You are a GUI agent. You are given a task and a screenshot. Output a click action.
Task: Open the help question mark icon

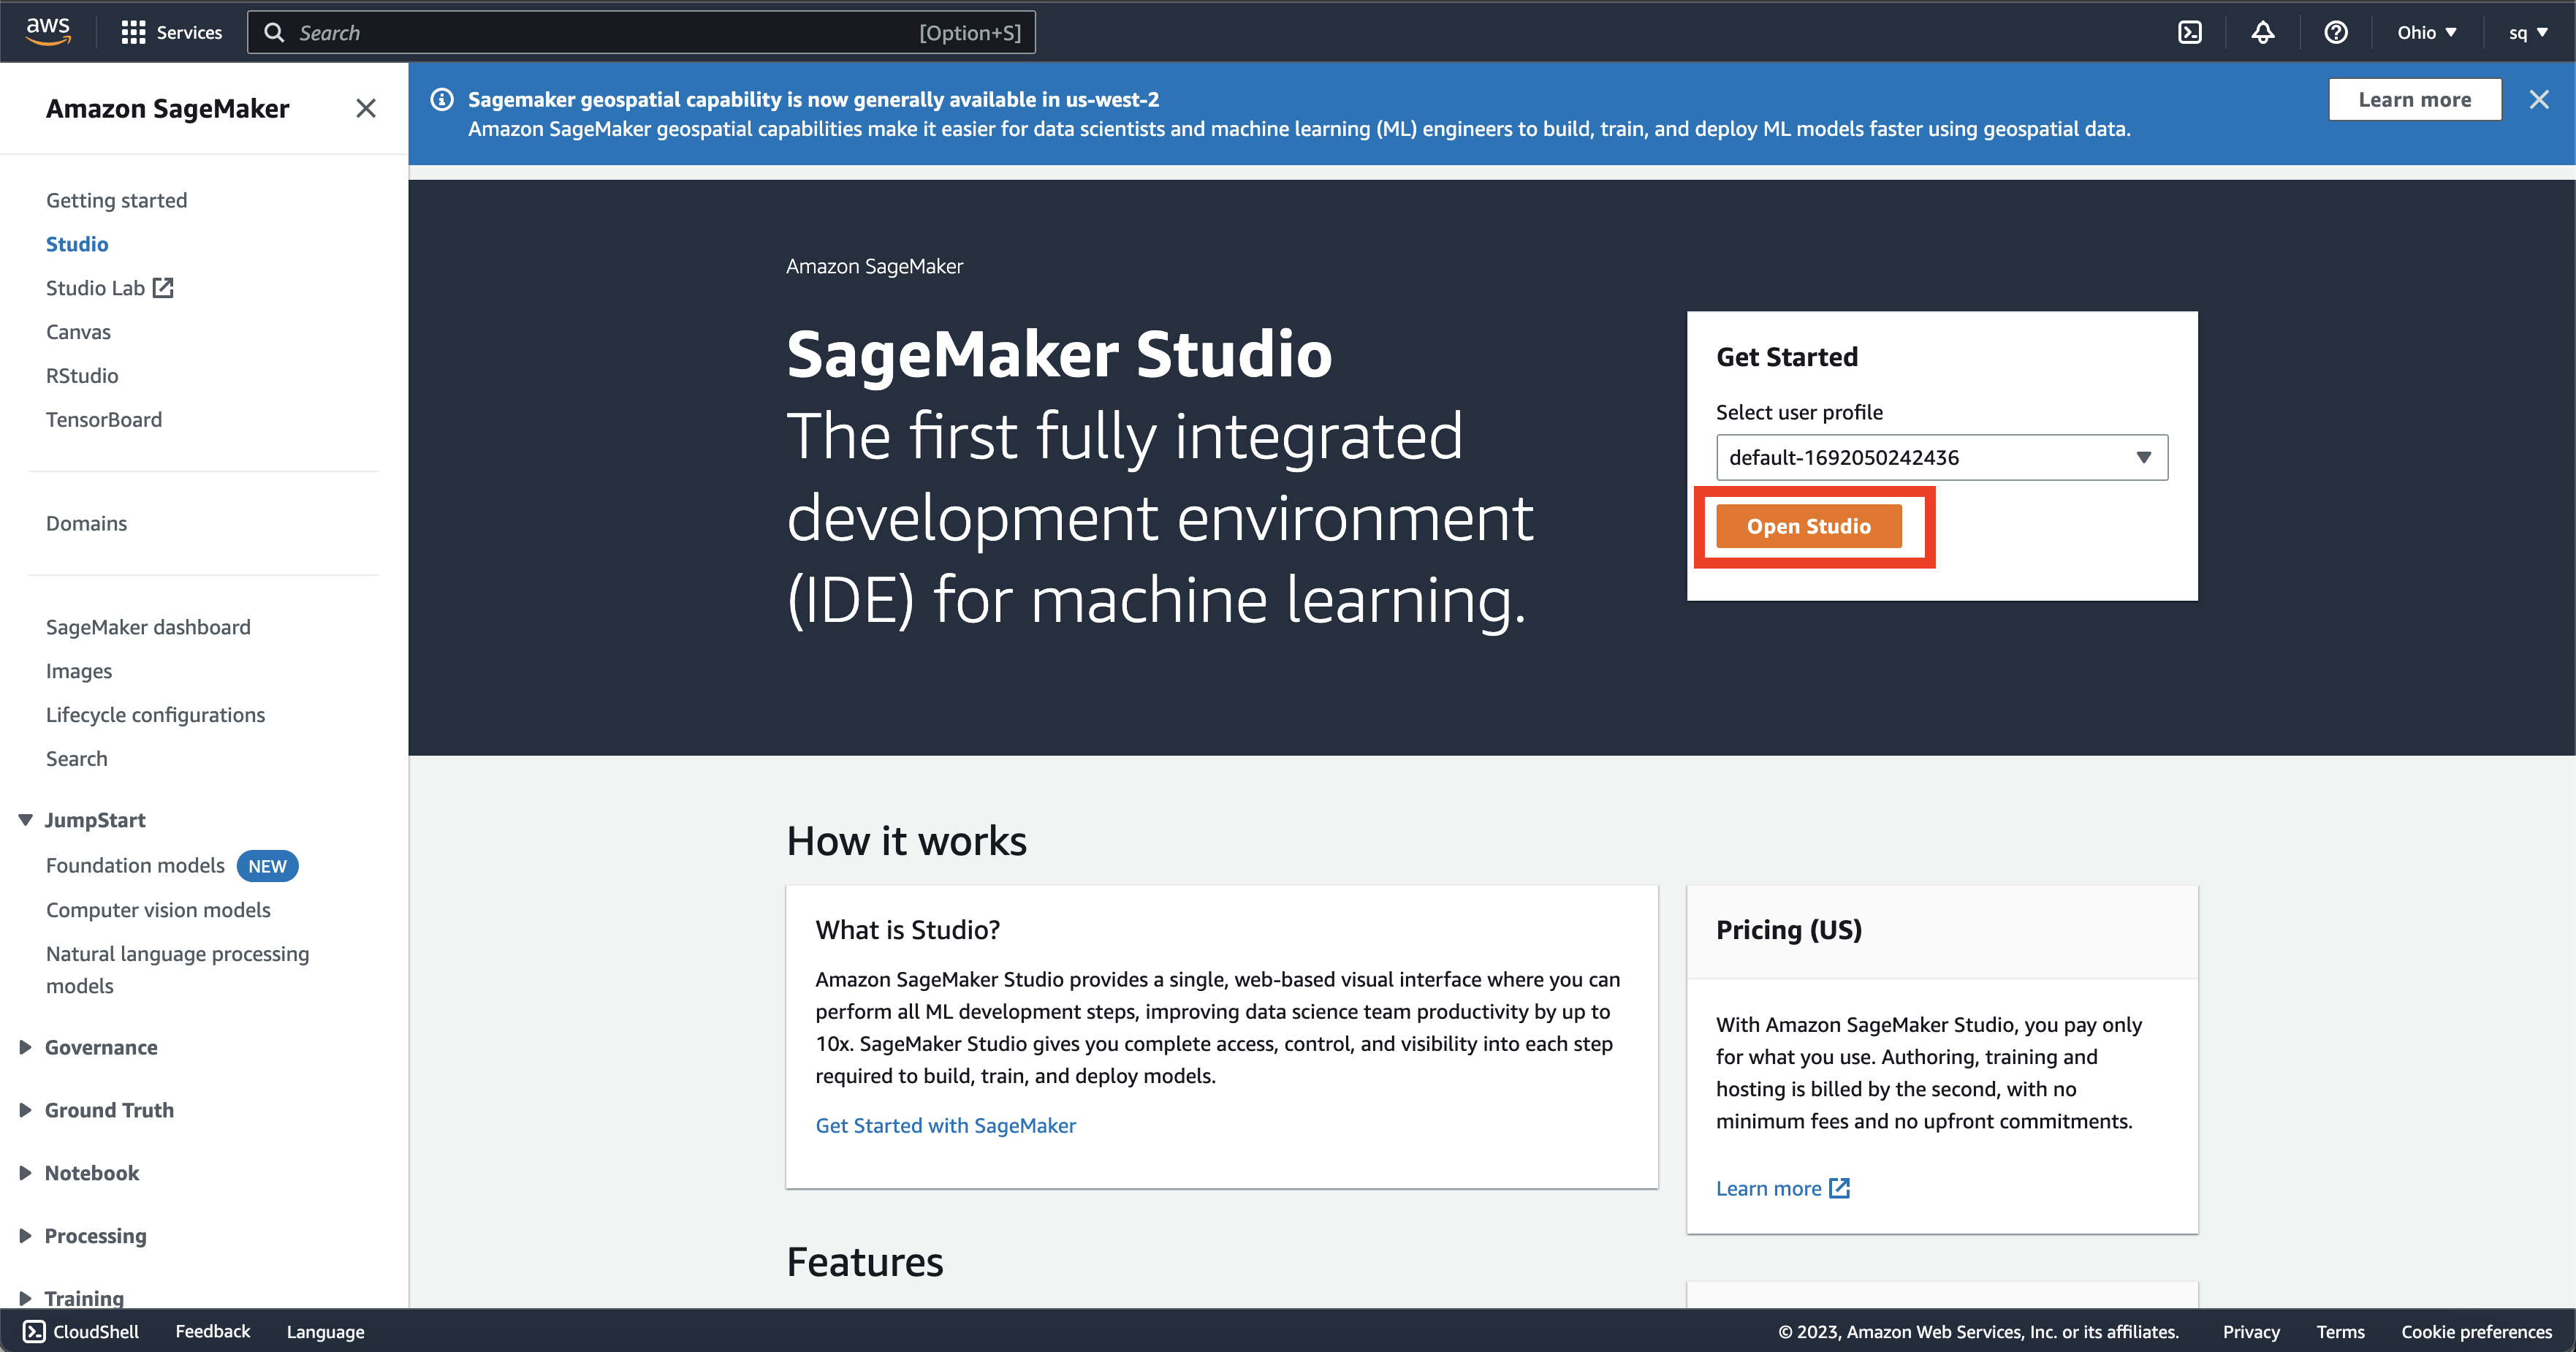coord(2335,32)
